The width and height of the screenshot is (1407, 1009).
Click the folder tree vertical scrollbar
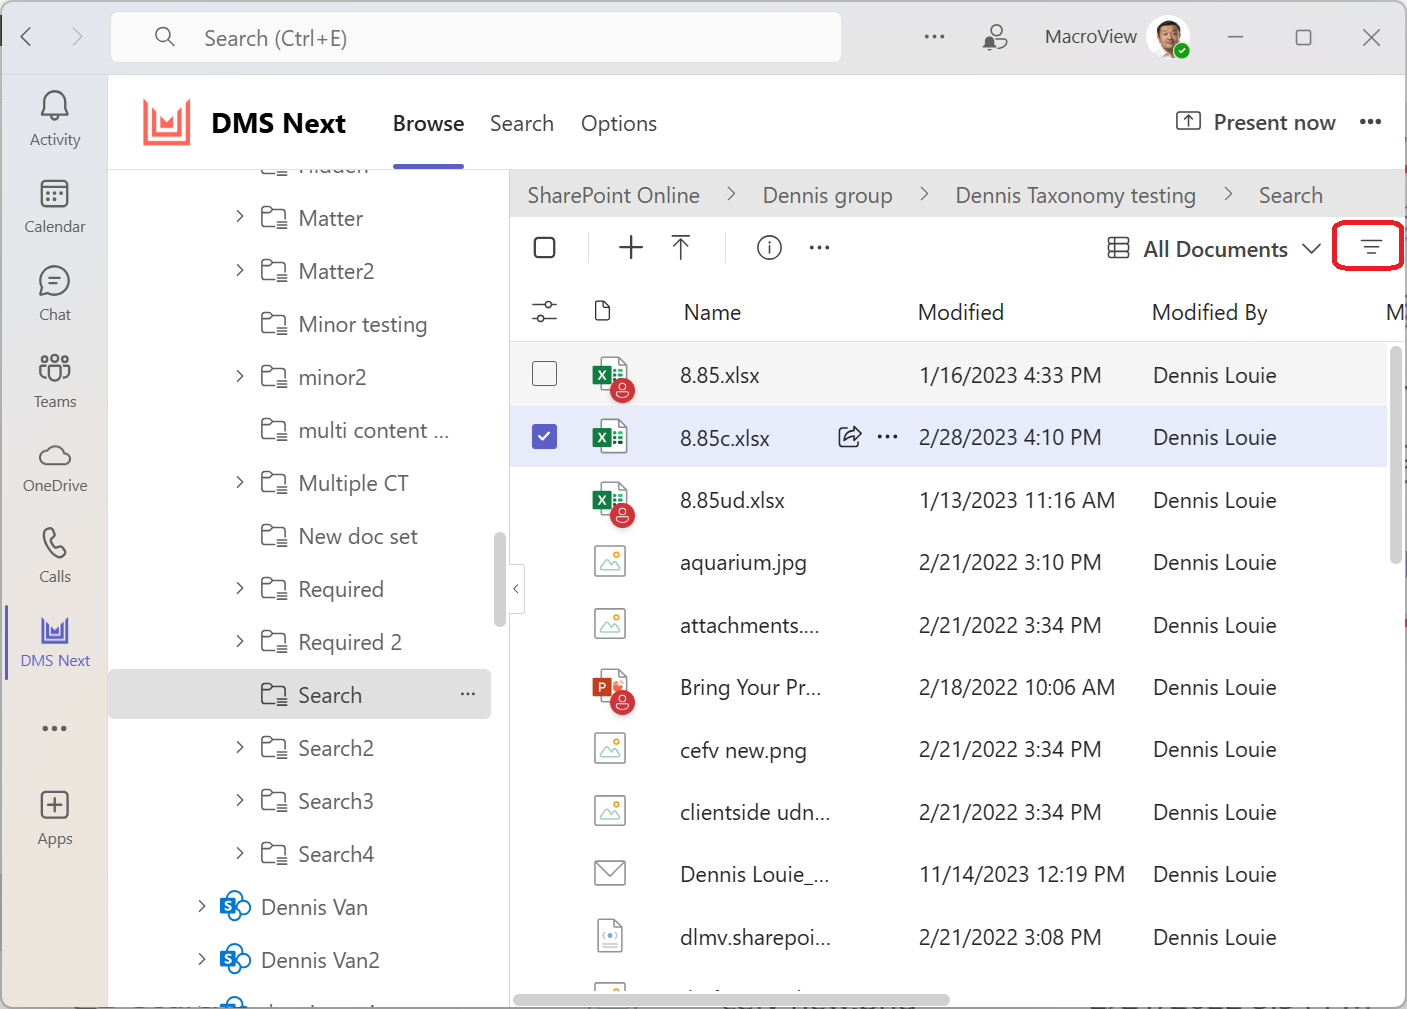click(x=500, y=579)
